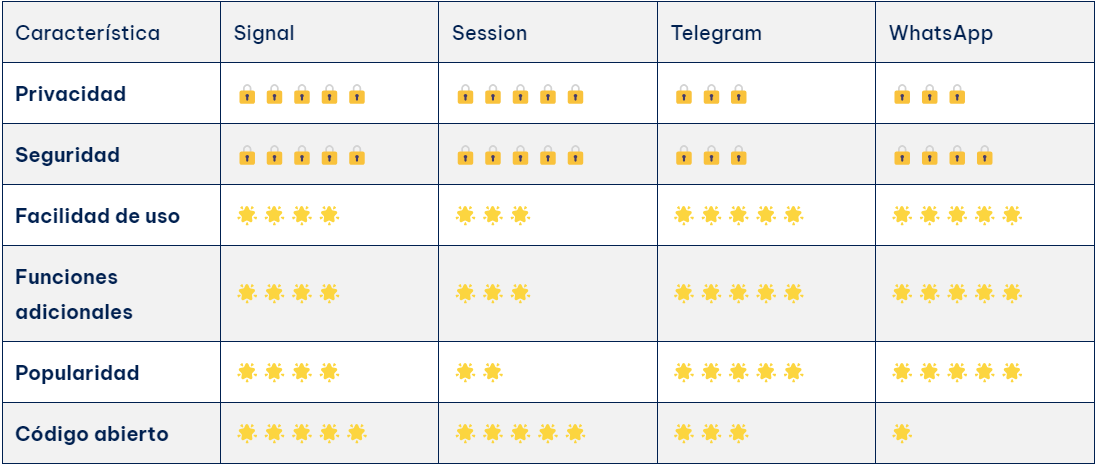Click second star in Session Popularidad row

(x=493, y=372)
